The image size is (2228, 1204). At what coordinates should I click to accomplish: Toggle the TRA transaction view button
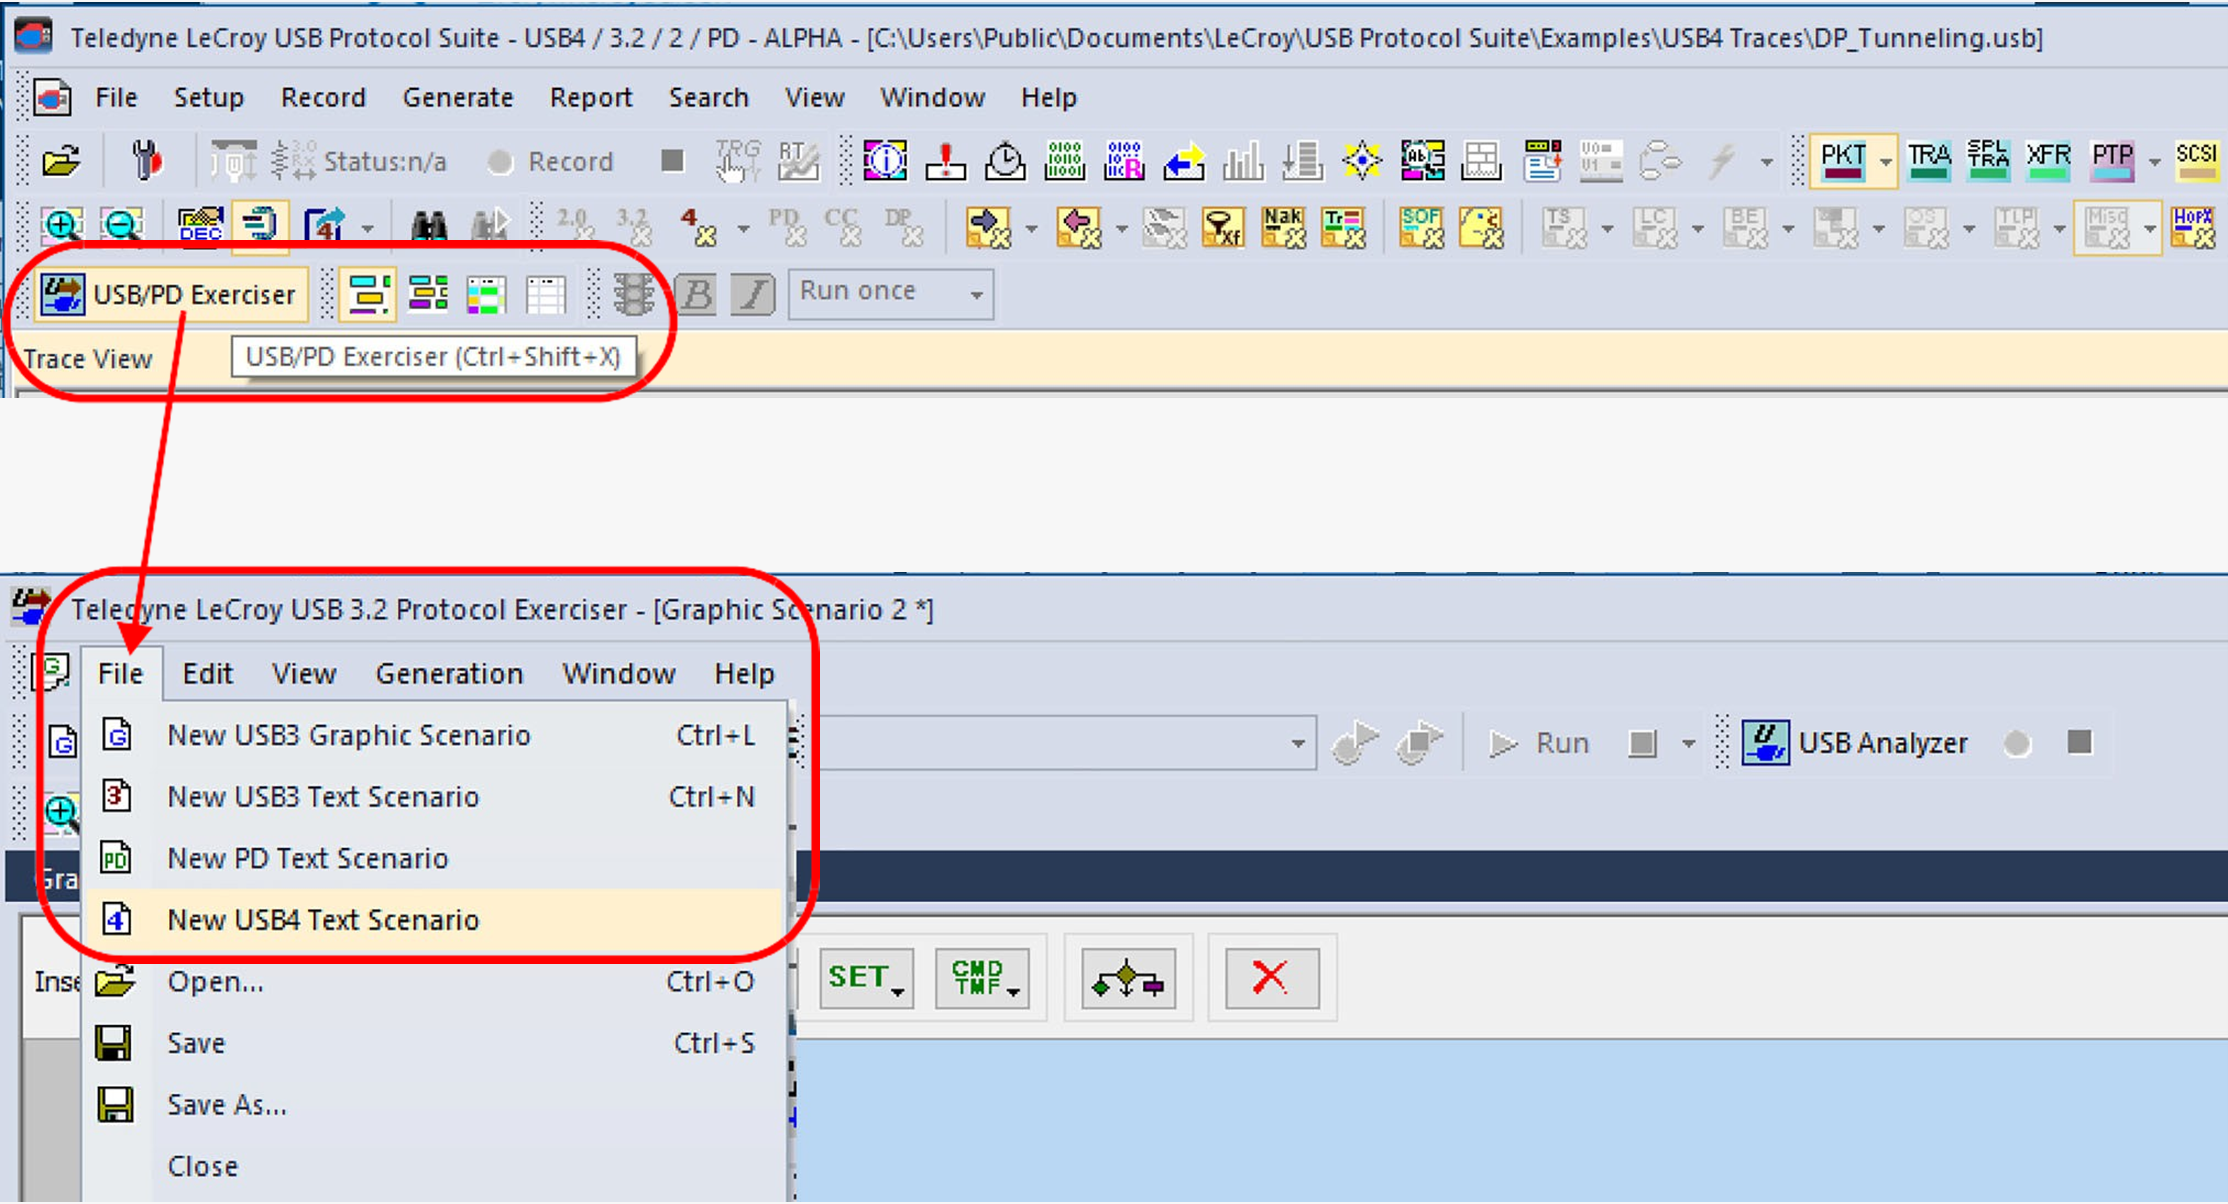(1928, 160)
